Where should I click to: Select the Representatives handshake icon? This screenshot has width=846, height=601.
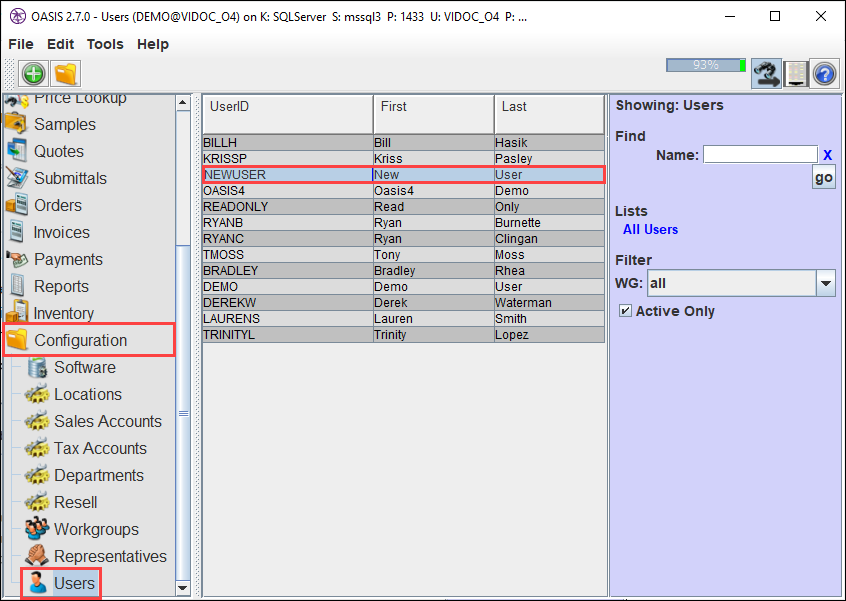point(37,556)
